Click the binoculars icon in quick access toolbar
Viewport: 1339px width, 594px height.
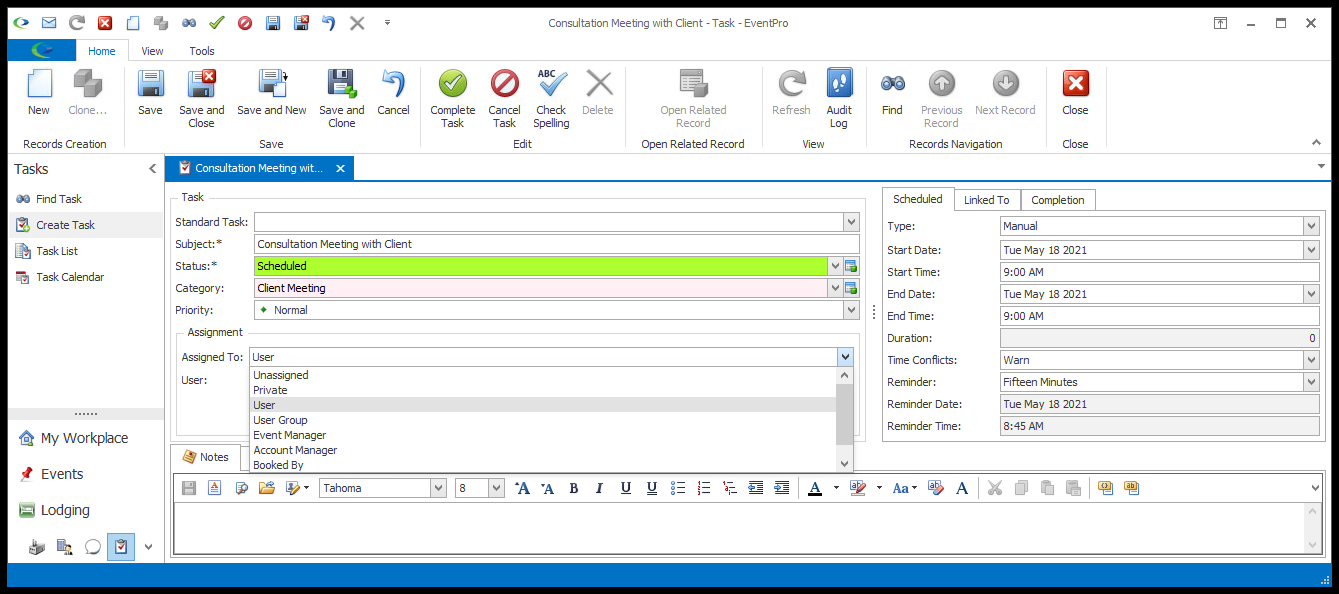(189, 23)
